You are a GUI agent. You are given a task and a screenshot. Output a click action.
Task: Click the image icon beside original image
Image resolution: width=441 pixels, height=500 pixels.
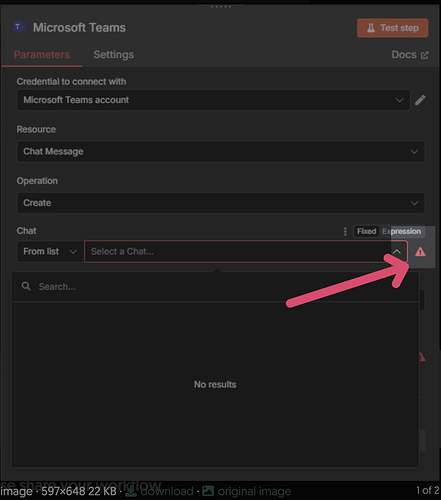208,491
